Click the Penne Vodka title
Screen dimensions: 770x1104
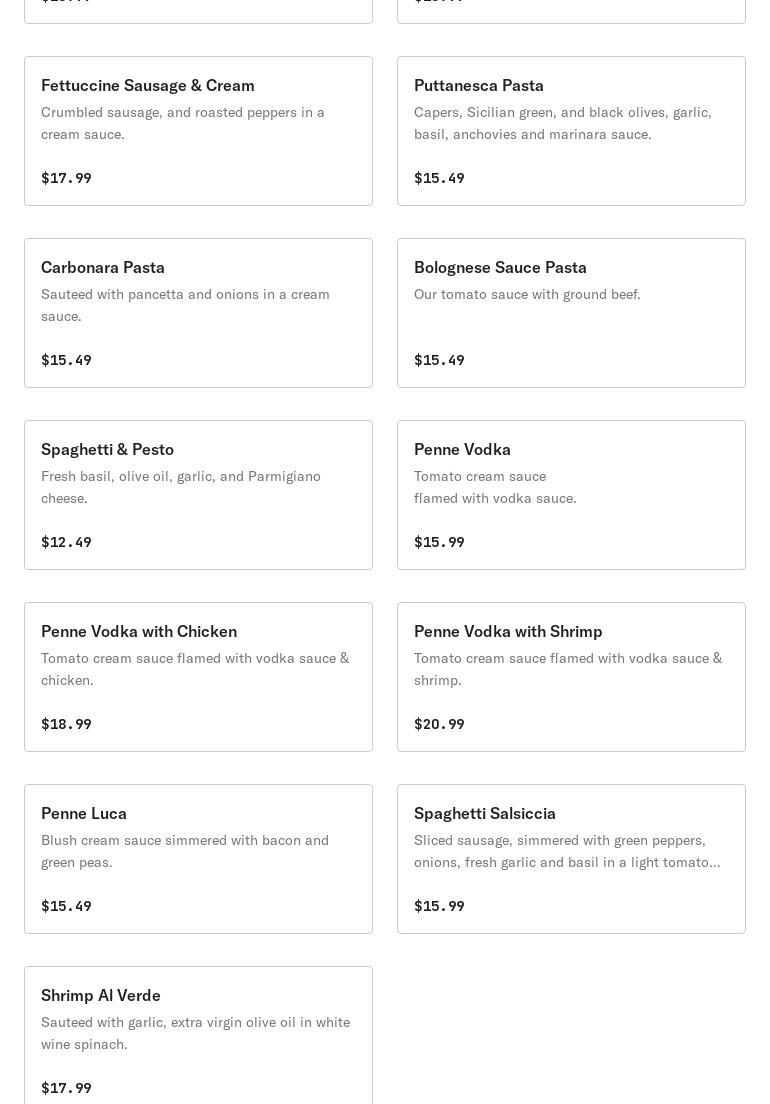click(x=462, y=449)
